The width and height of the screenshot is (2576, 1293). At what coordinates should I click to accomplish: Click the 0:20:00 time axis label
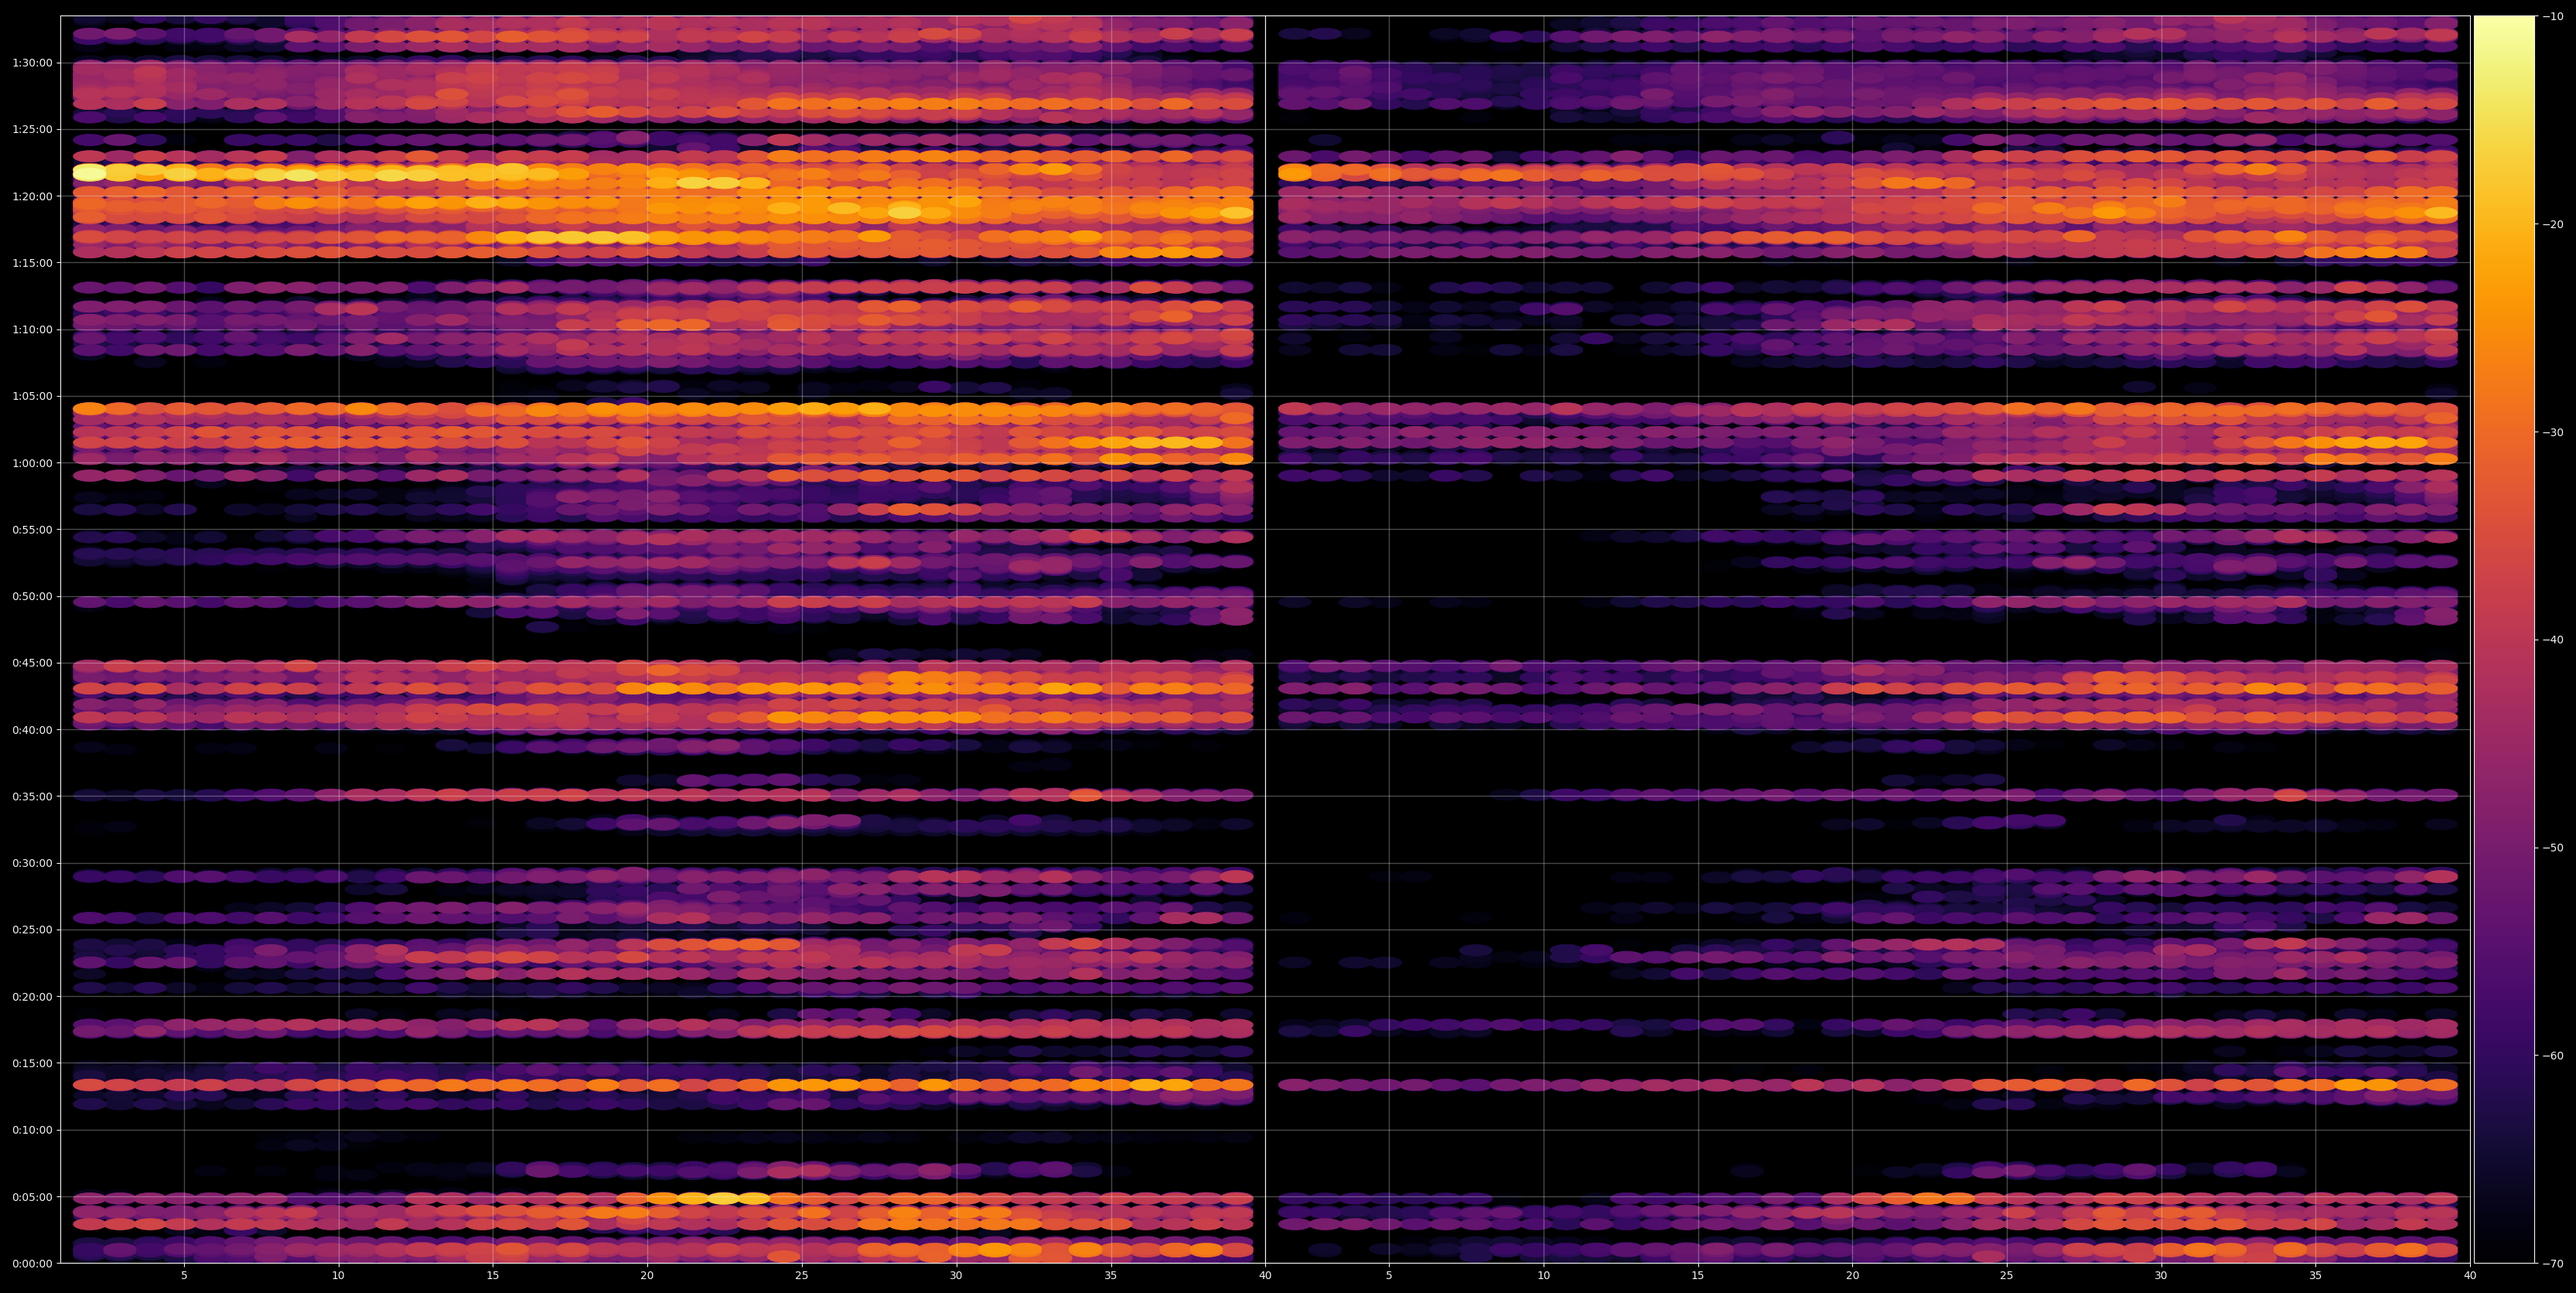pyautogui.click(x=32, y=997)
